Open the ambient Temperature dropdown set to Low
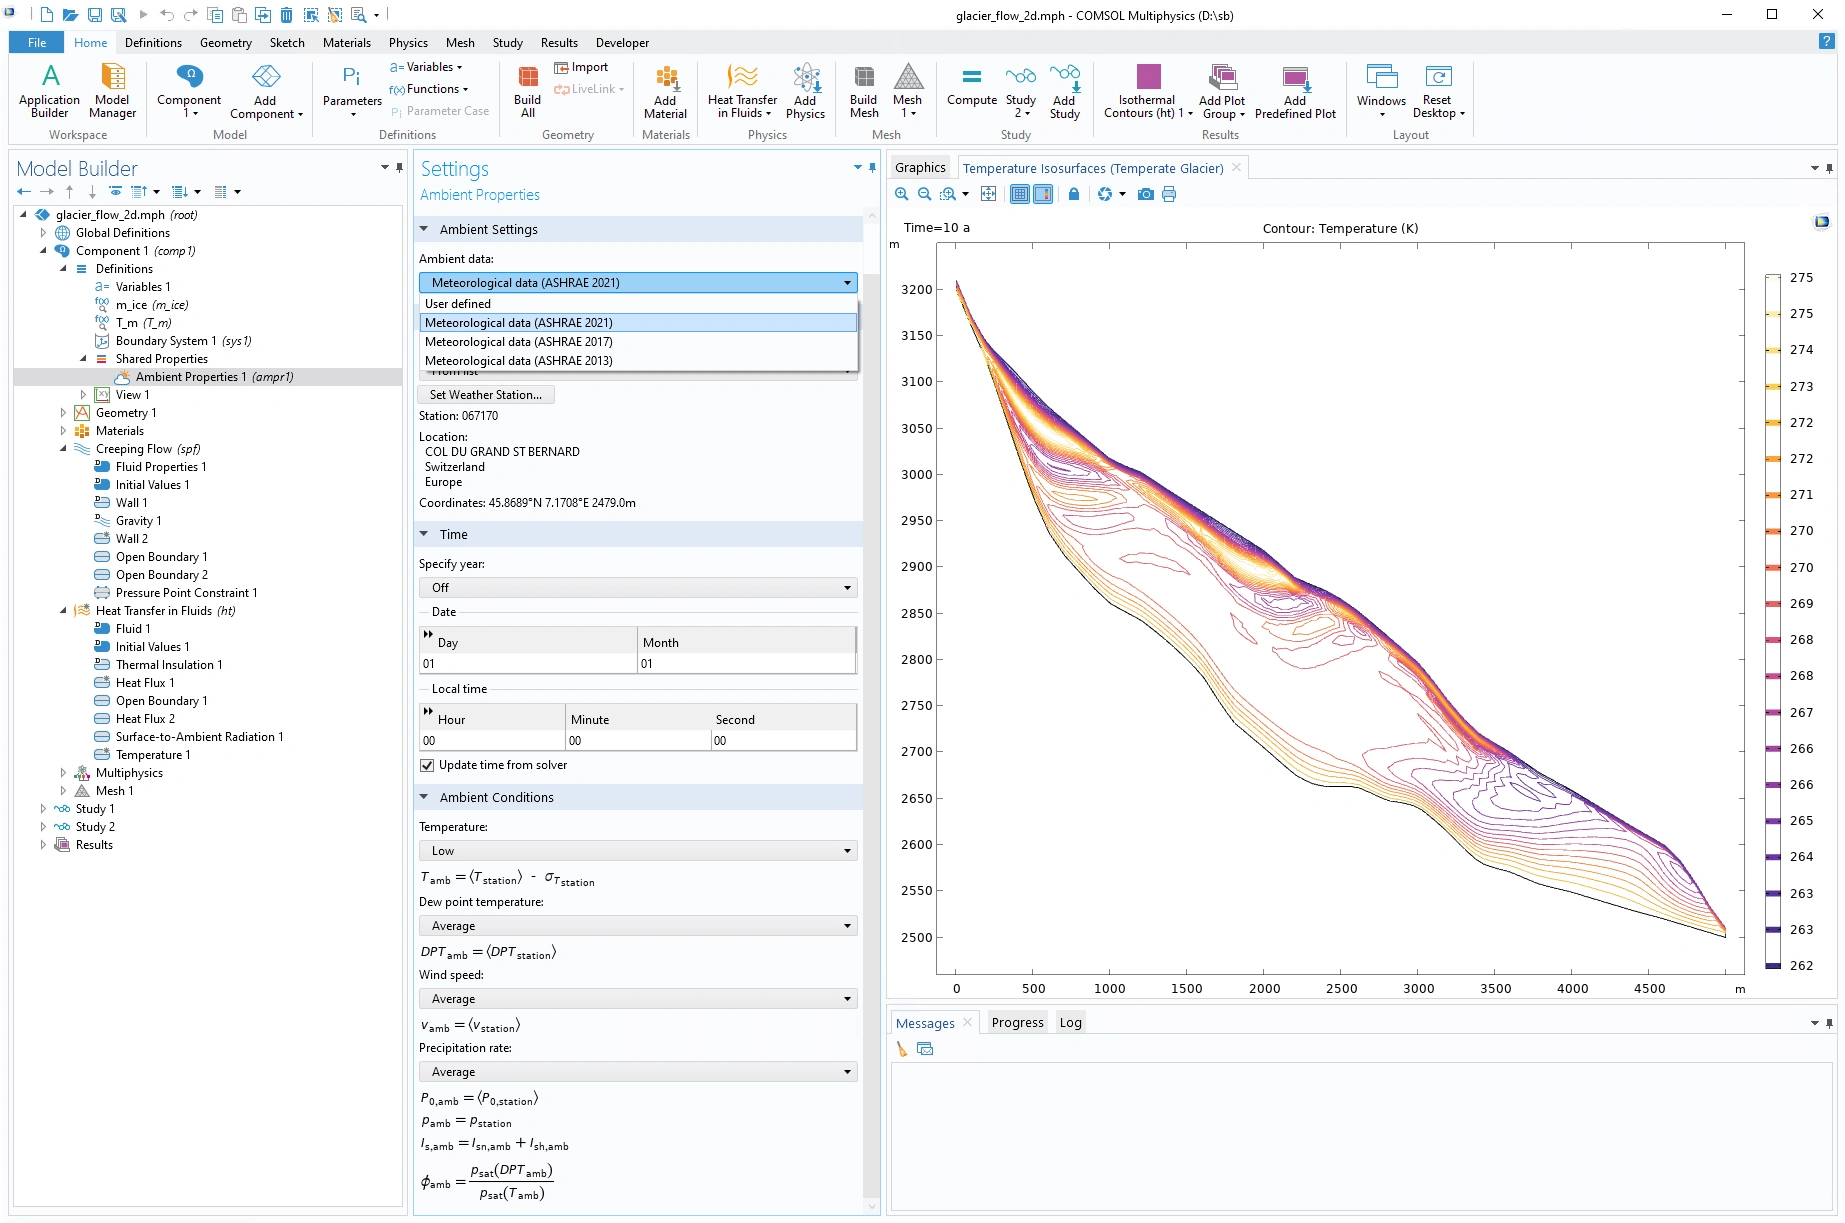Viewport: 1845px width, 1223px height. [637, 851]
